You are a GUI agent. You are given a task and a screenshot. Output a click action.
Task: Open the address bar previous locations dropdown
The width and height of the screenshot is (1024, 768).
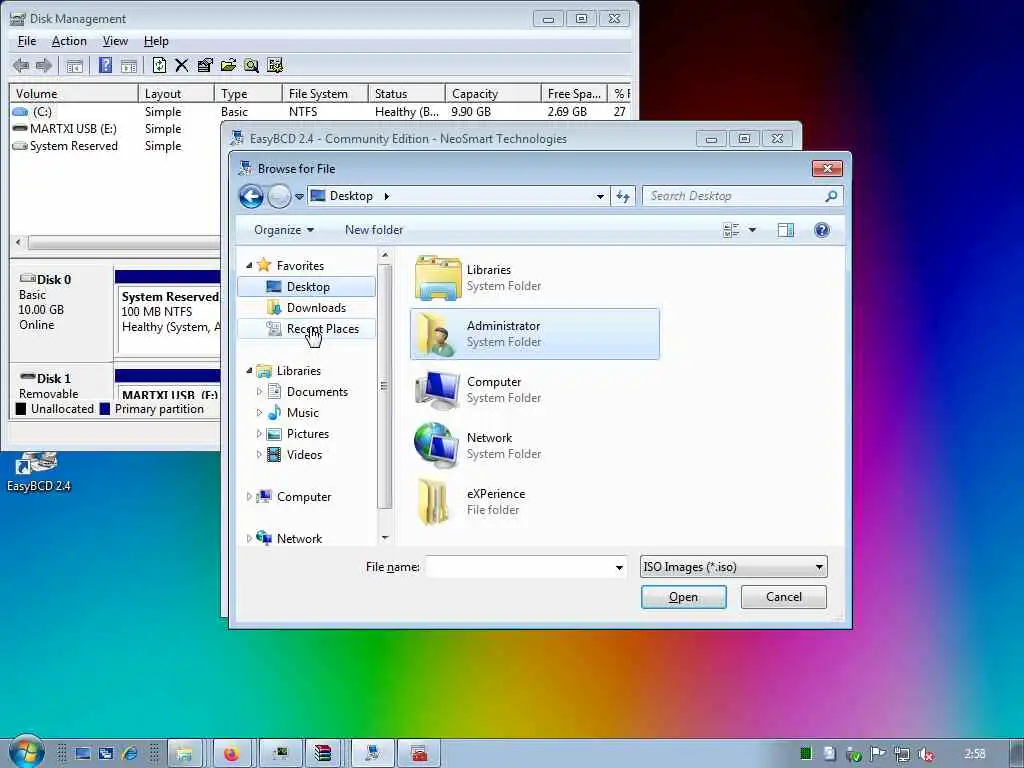600,196
